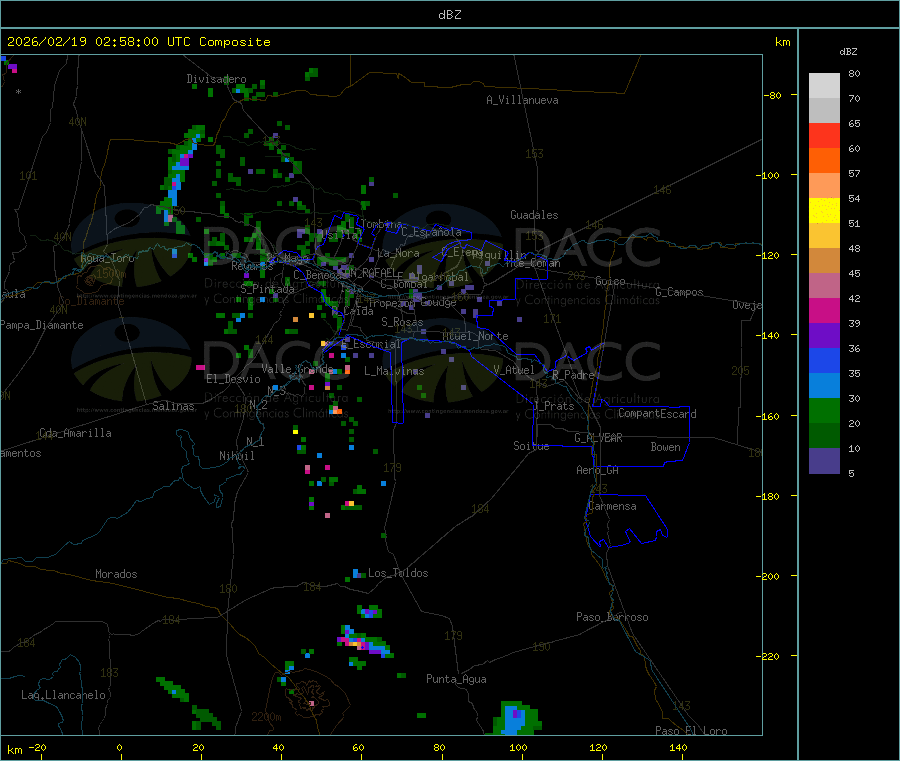Click the Paso_El_Loro label
900x761 pixels.
691,731
